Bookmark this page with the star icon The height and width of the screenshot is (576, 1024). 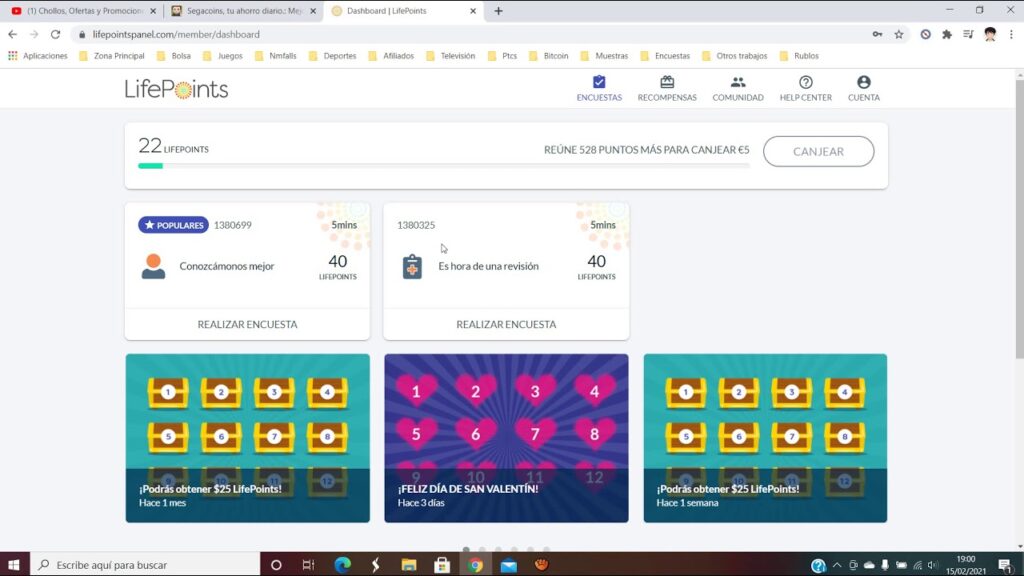coord(899,35)
